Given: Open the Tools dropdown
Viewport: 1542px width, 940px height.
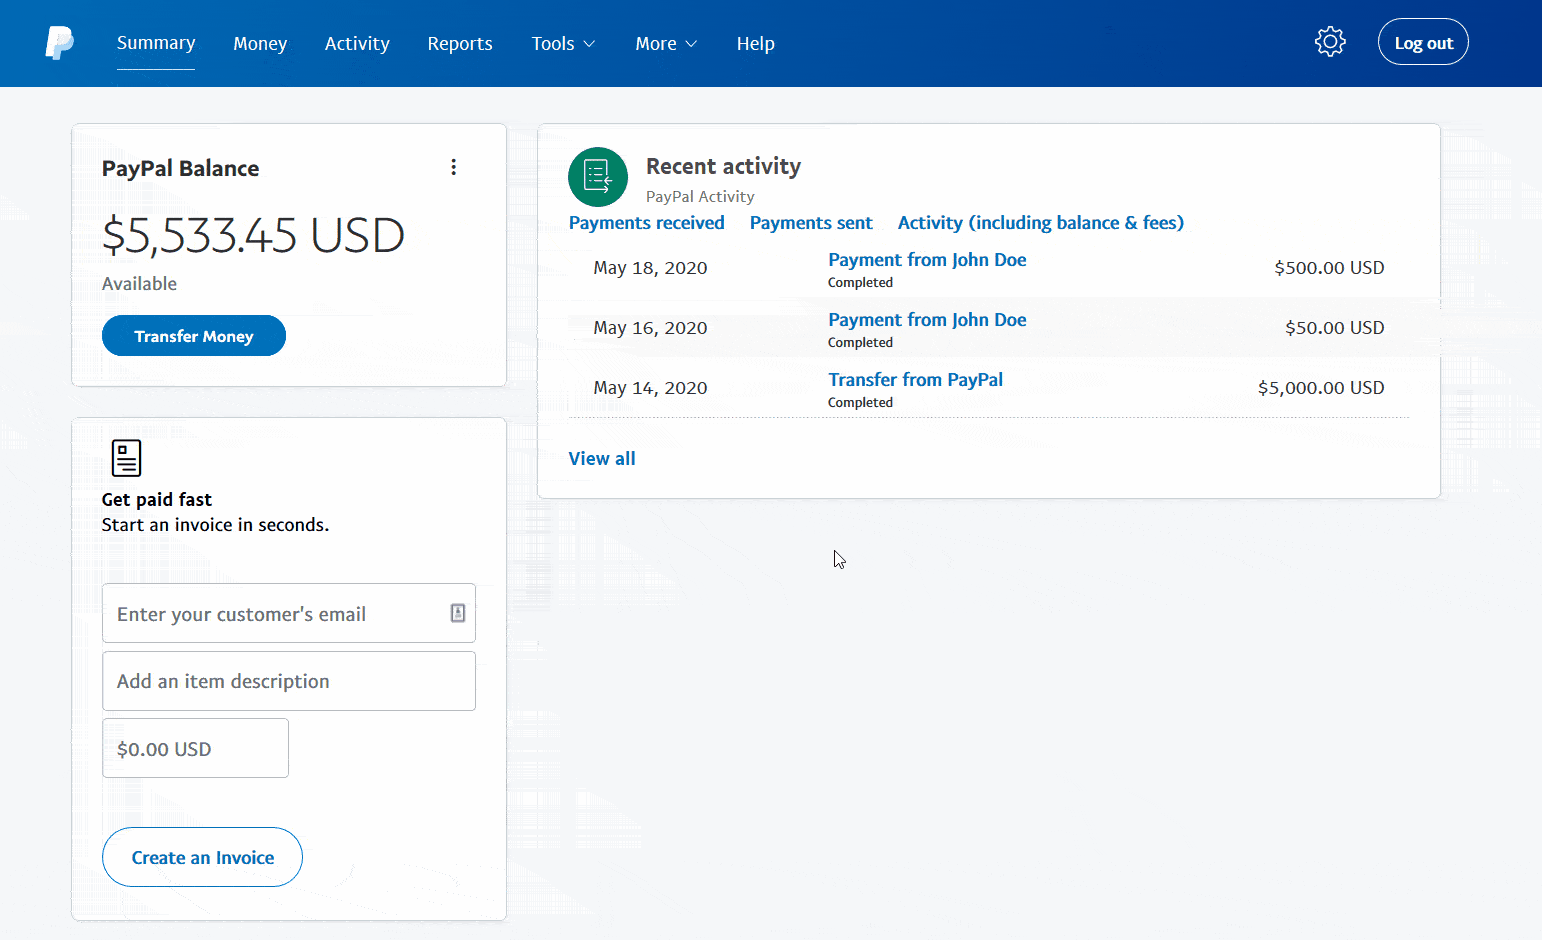Looking at the screenshot, I should (562, 43).
